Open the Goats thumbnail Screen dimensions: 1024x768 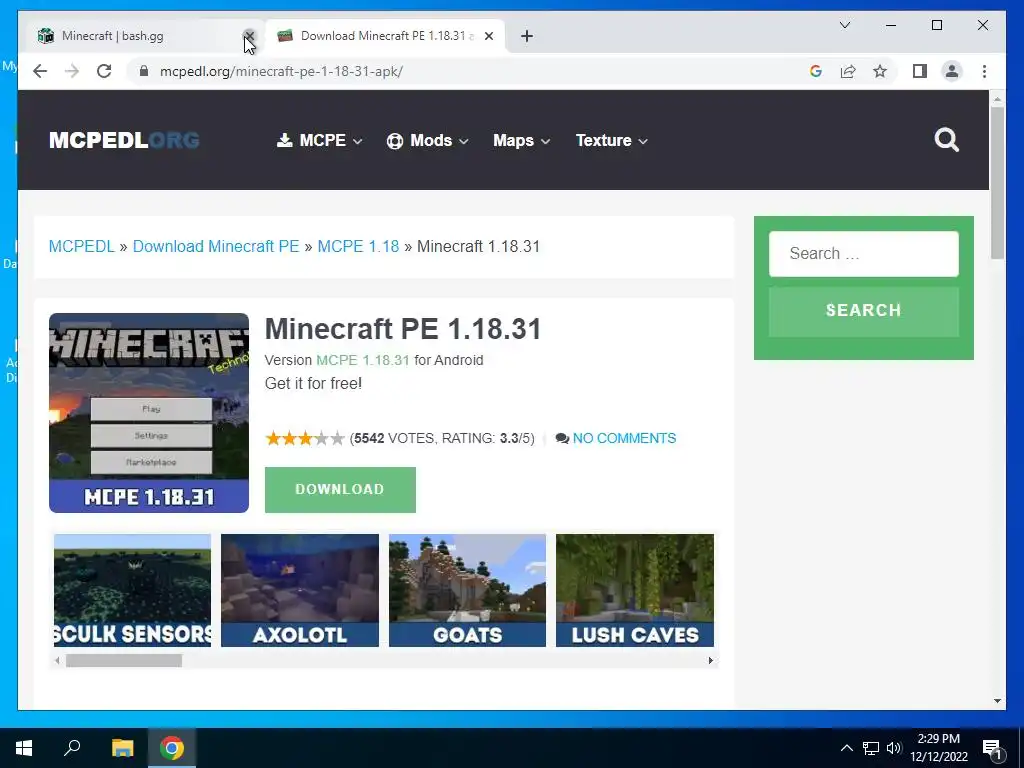pyautogui.click(x=467, y=590)
